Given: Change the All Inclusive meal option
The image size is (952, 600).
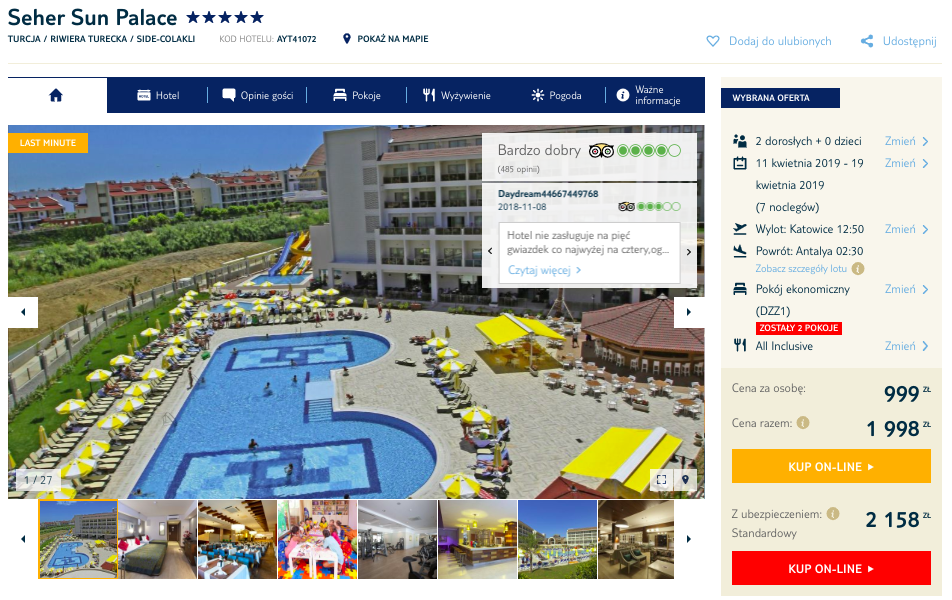Looking at the screenshot, I should (906, 346).
